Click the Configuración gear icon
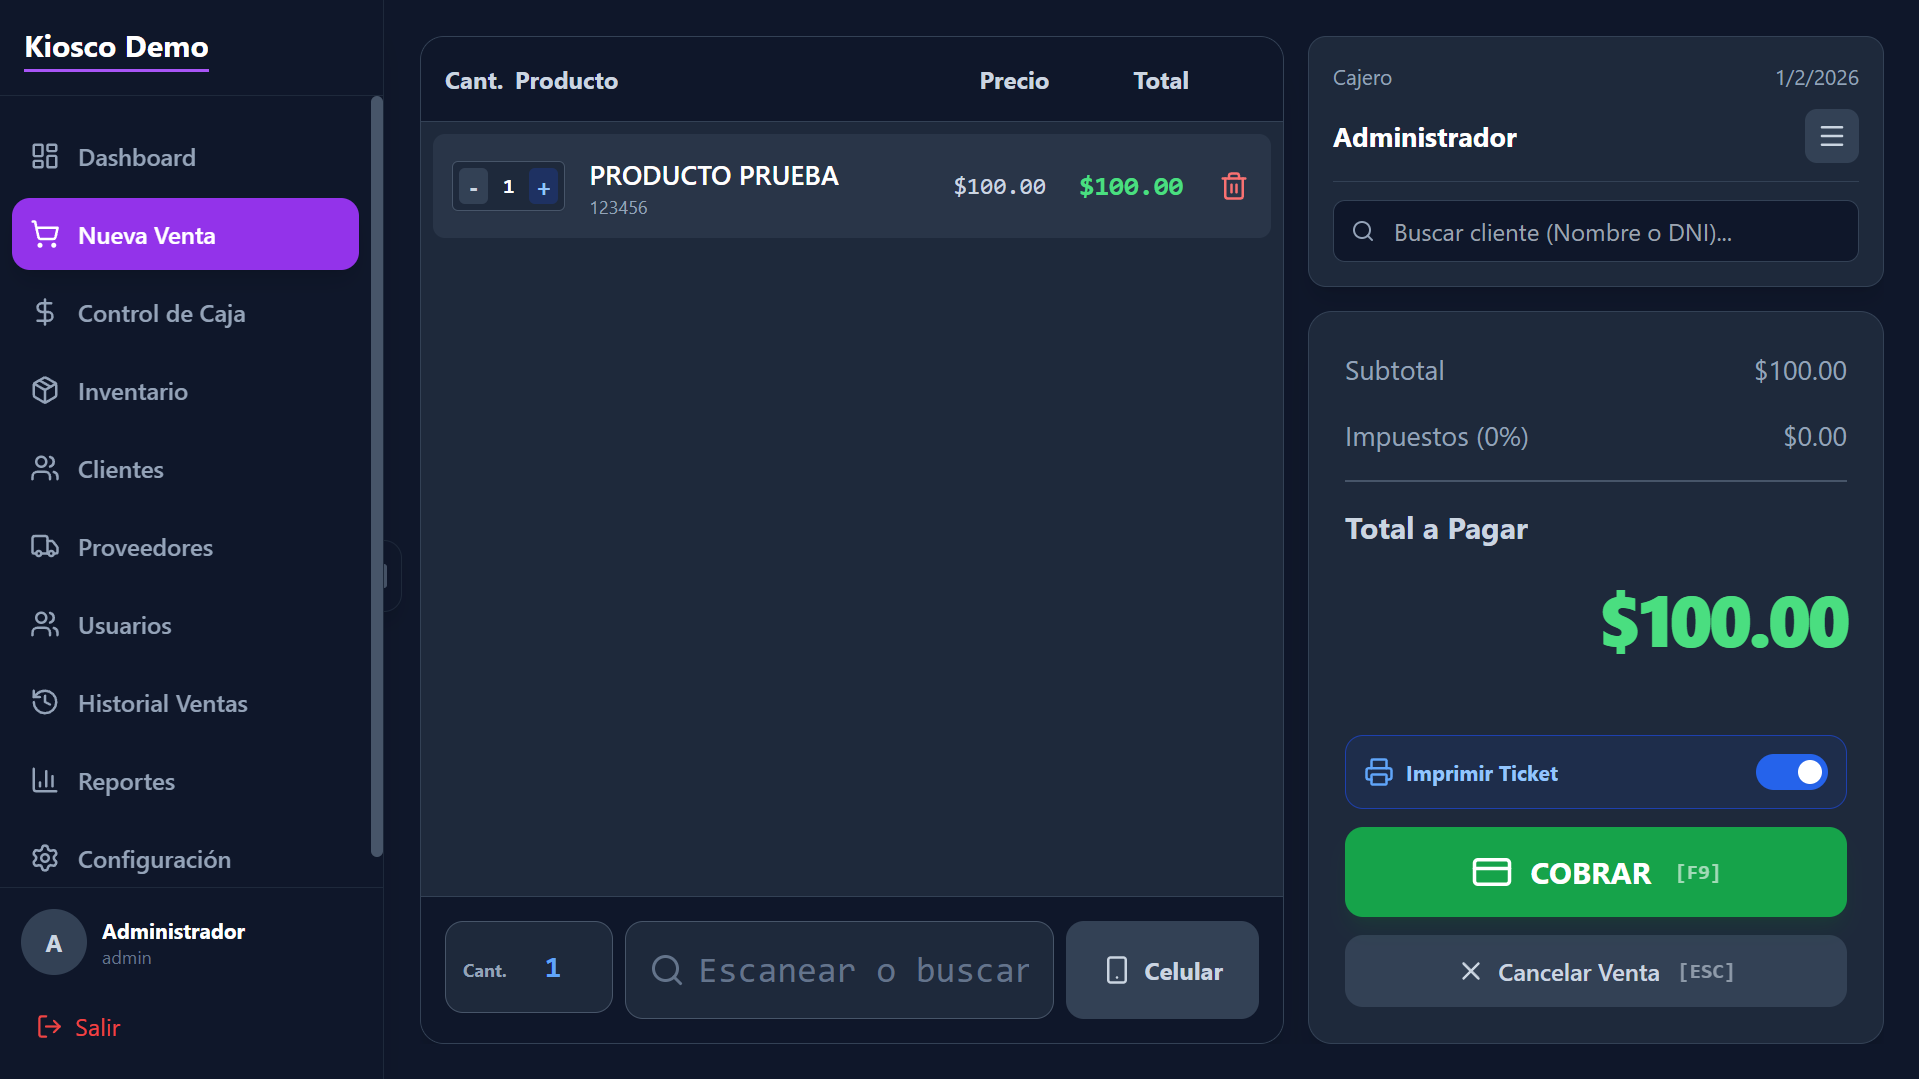1919x1079 pixels. click(45, 858)
